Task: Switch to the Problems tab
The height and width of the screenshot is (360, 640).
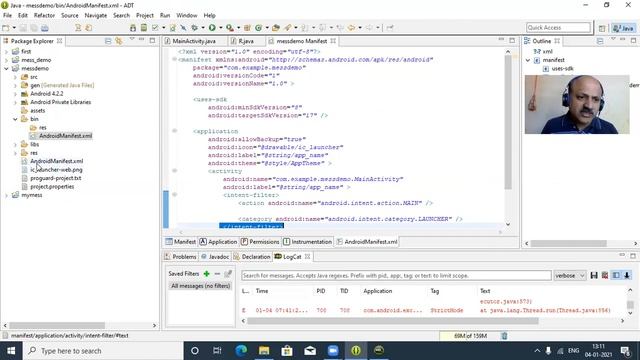Action: click(x=180, y=256)
